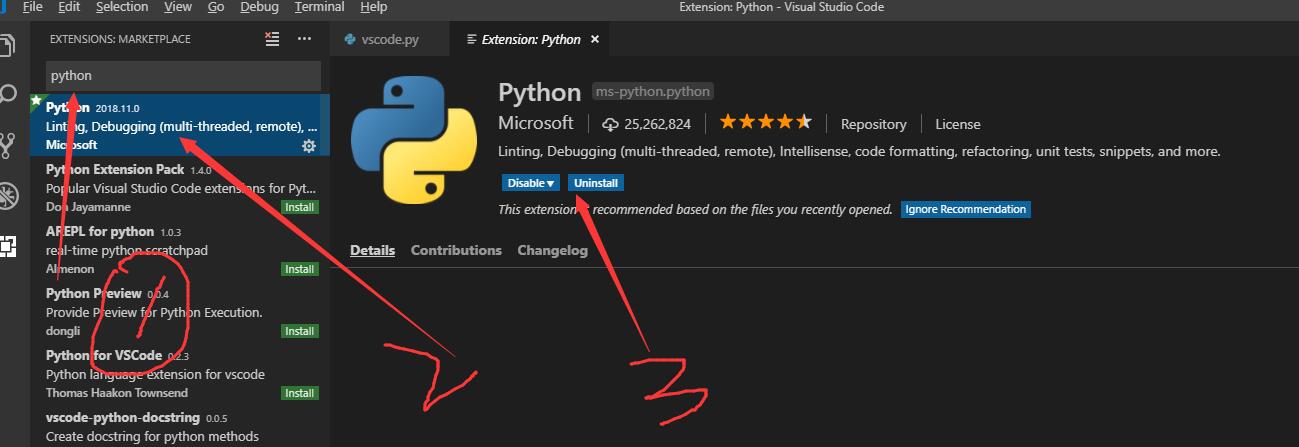Install AREPL for python
This screenshot has height=447, width=1299.
click(x=299, y=269)
